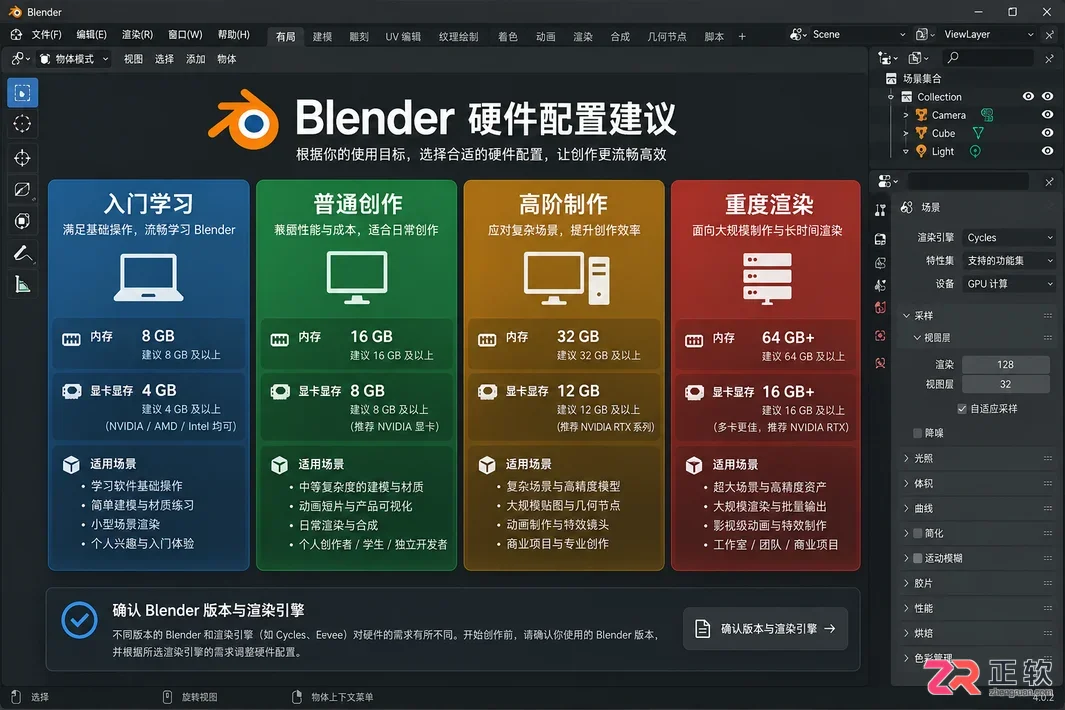Activate the Annotate pencil tool

(x=22, y=253)
